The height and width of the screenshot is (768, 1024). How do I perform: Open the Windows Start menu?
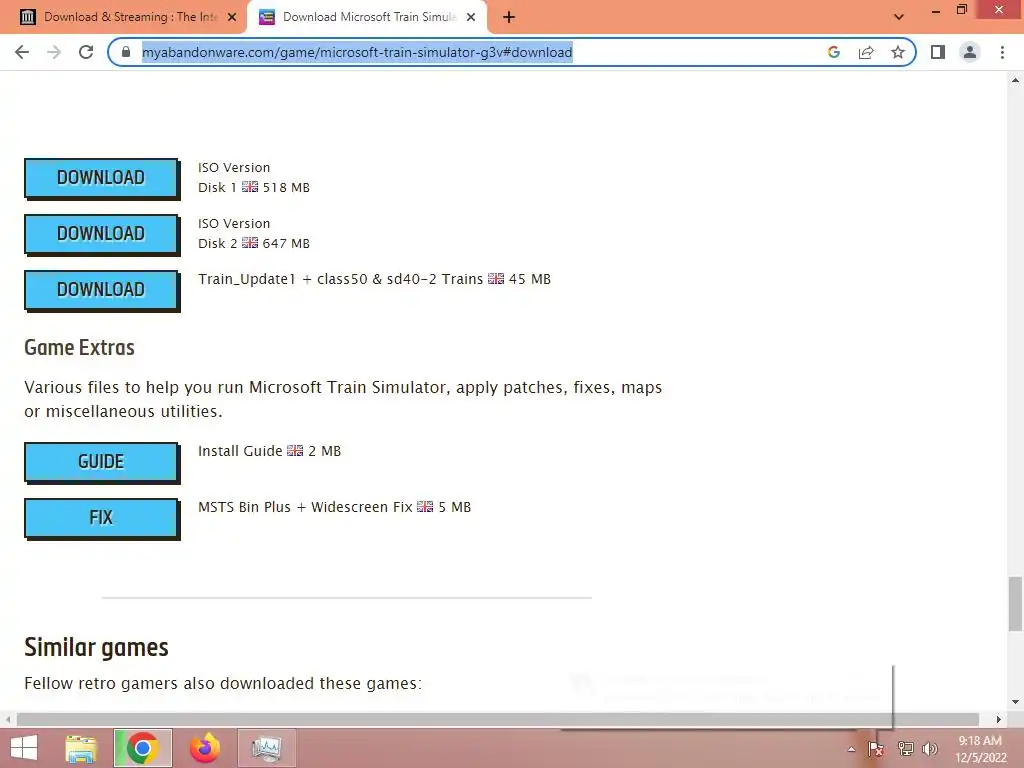tap(24, 748)
